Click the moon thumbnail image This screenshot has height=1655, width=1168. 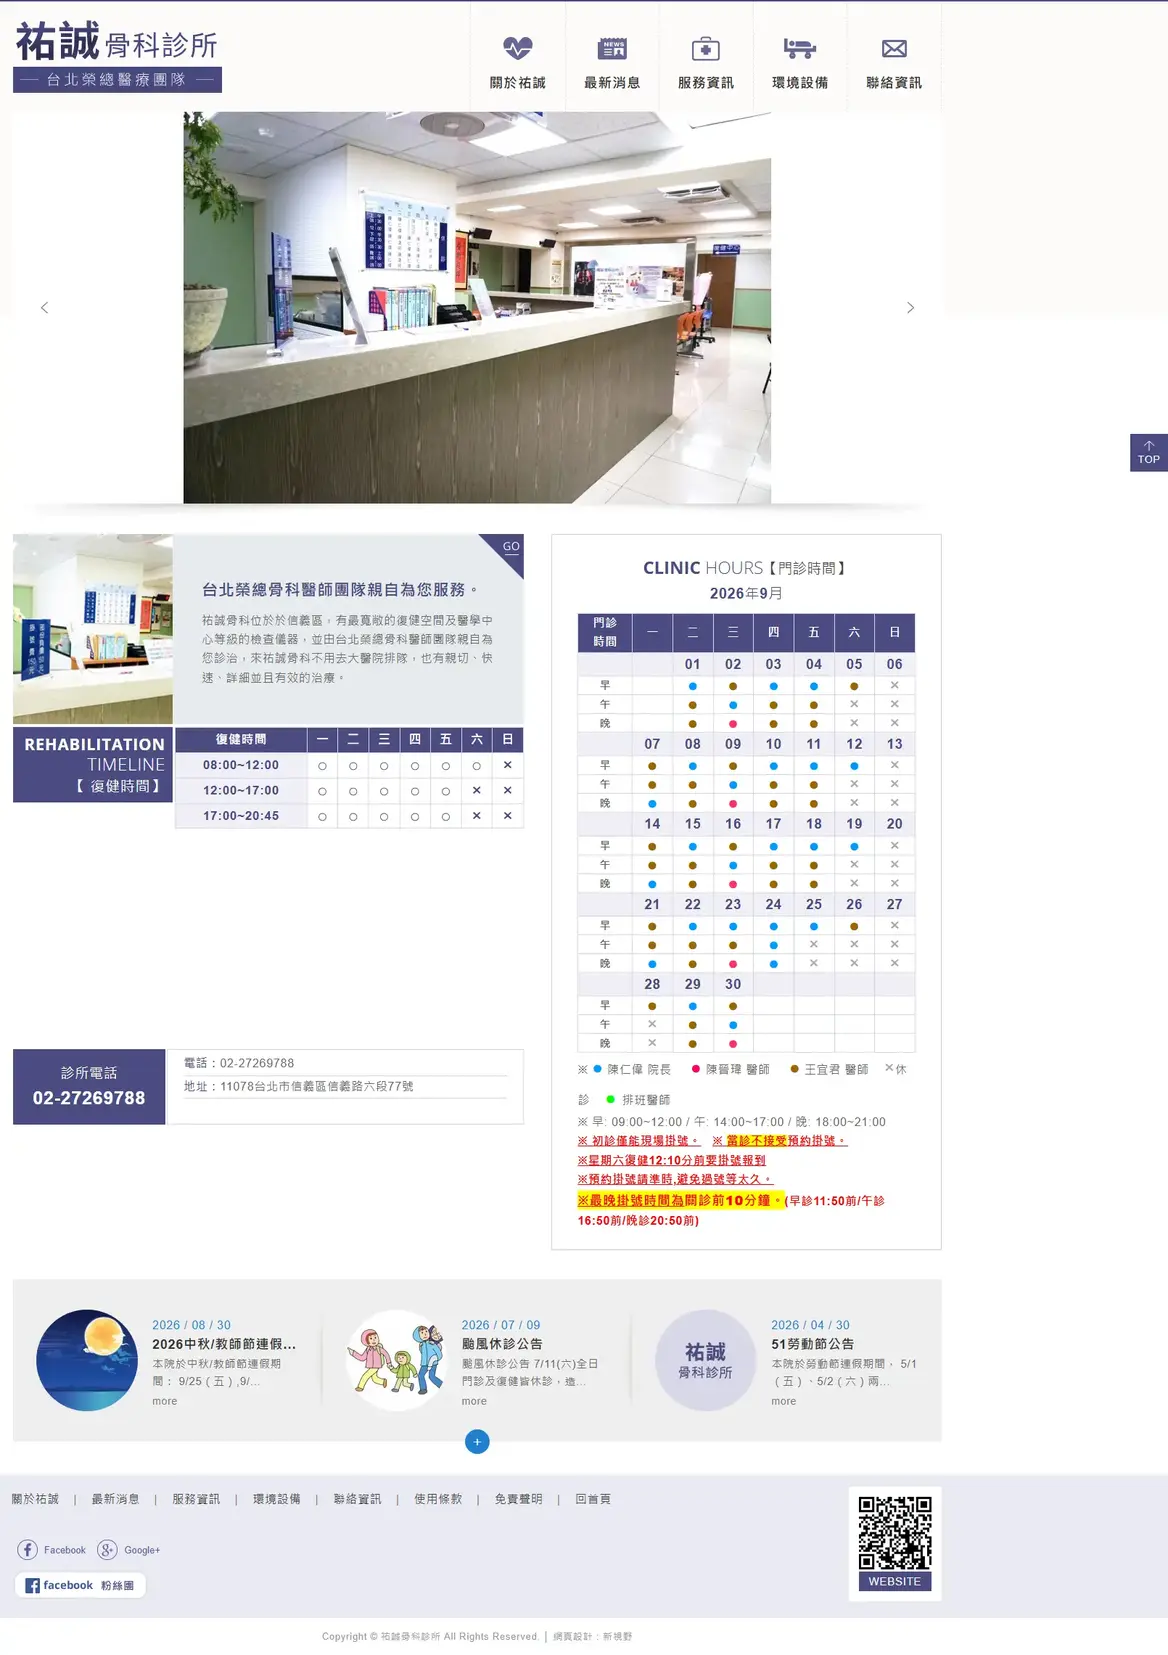point(87,1360)
